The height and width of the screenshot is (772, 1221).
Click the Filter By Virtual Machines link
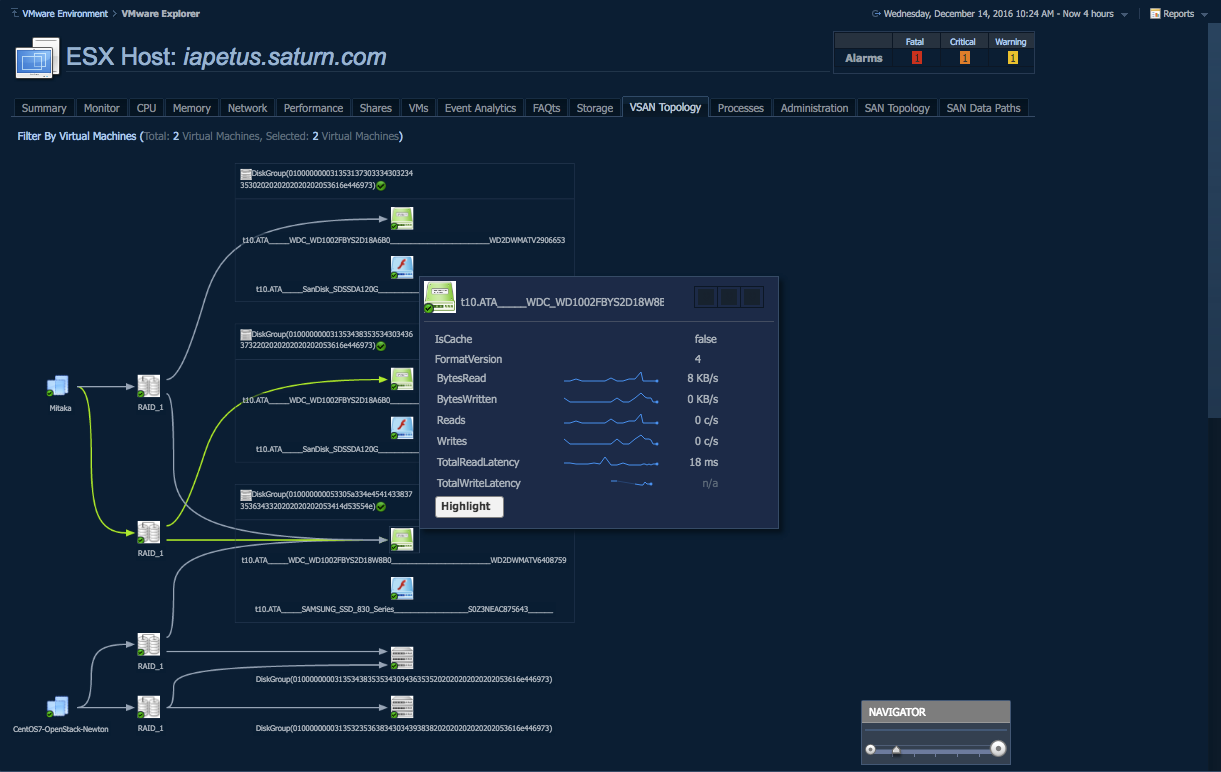(x=76, y=136)
